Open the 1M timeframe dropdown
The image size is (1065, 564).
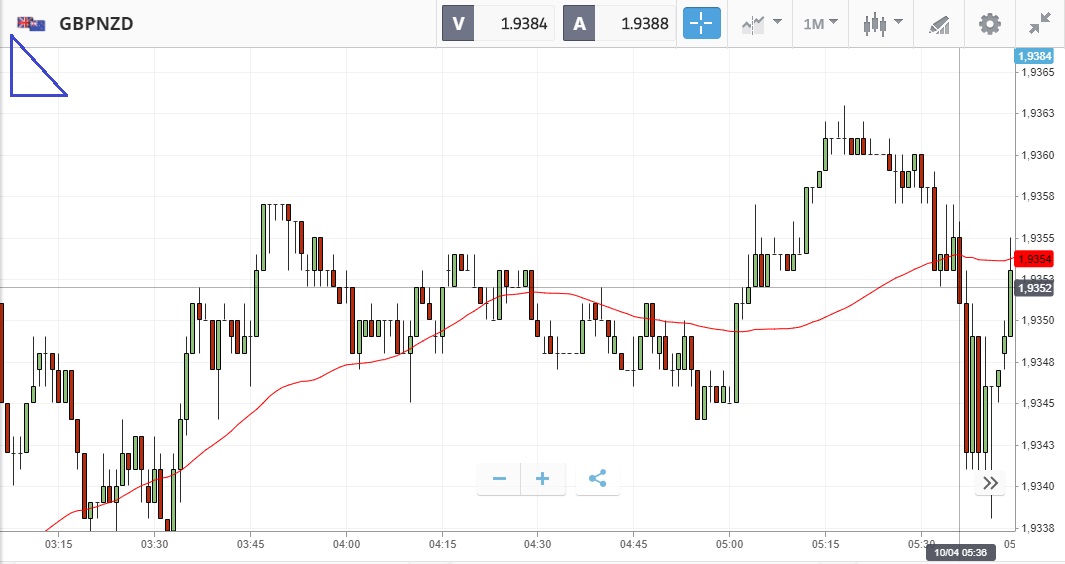[820, 24]
